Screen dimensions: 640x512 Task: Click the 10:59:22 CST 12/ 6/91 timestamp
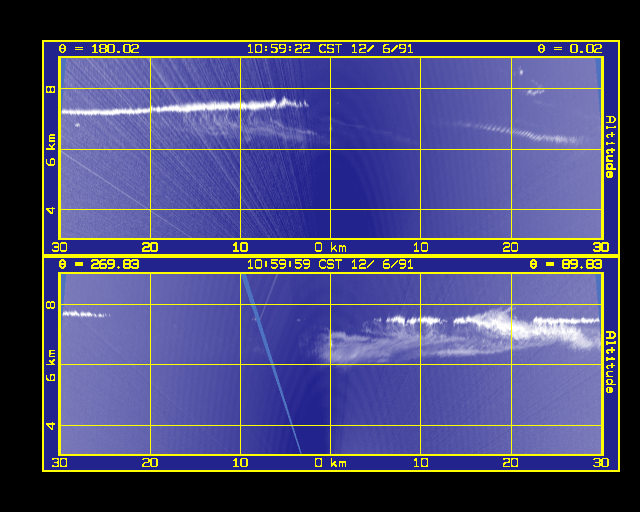click(330, 49)
